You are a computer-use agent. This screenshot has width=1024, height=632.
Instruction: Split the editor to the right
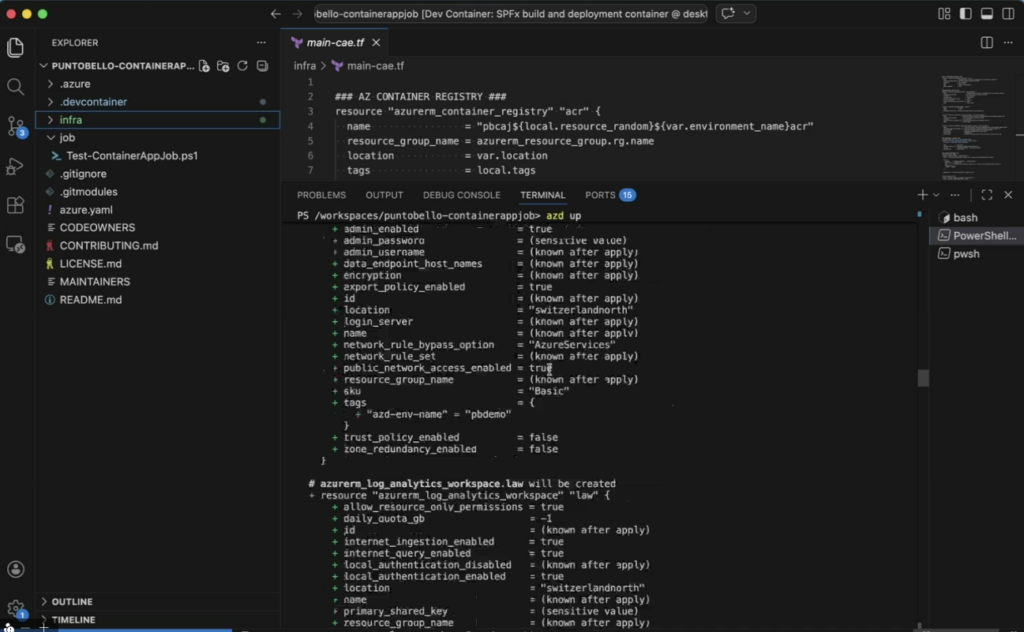[987, 43]
